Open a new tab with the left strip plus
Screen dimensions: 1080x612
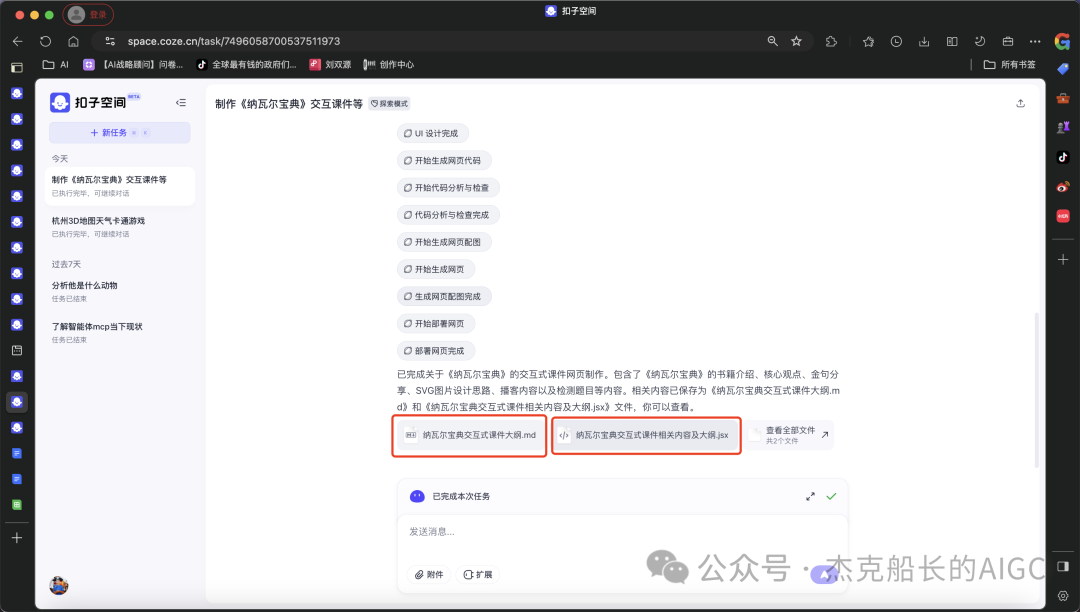(x=17, y=538)
